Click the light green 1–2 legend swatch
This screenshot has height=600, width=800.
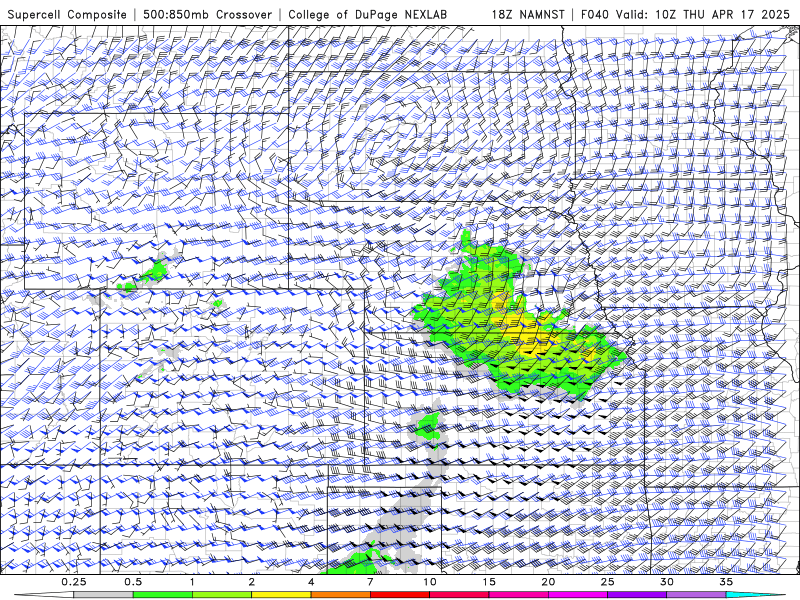[x=222, y=595]
